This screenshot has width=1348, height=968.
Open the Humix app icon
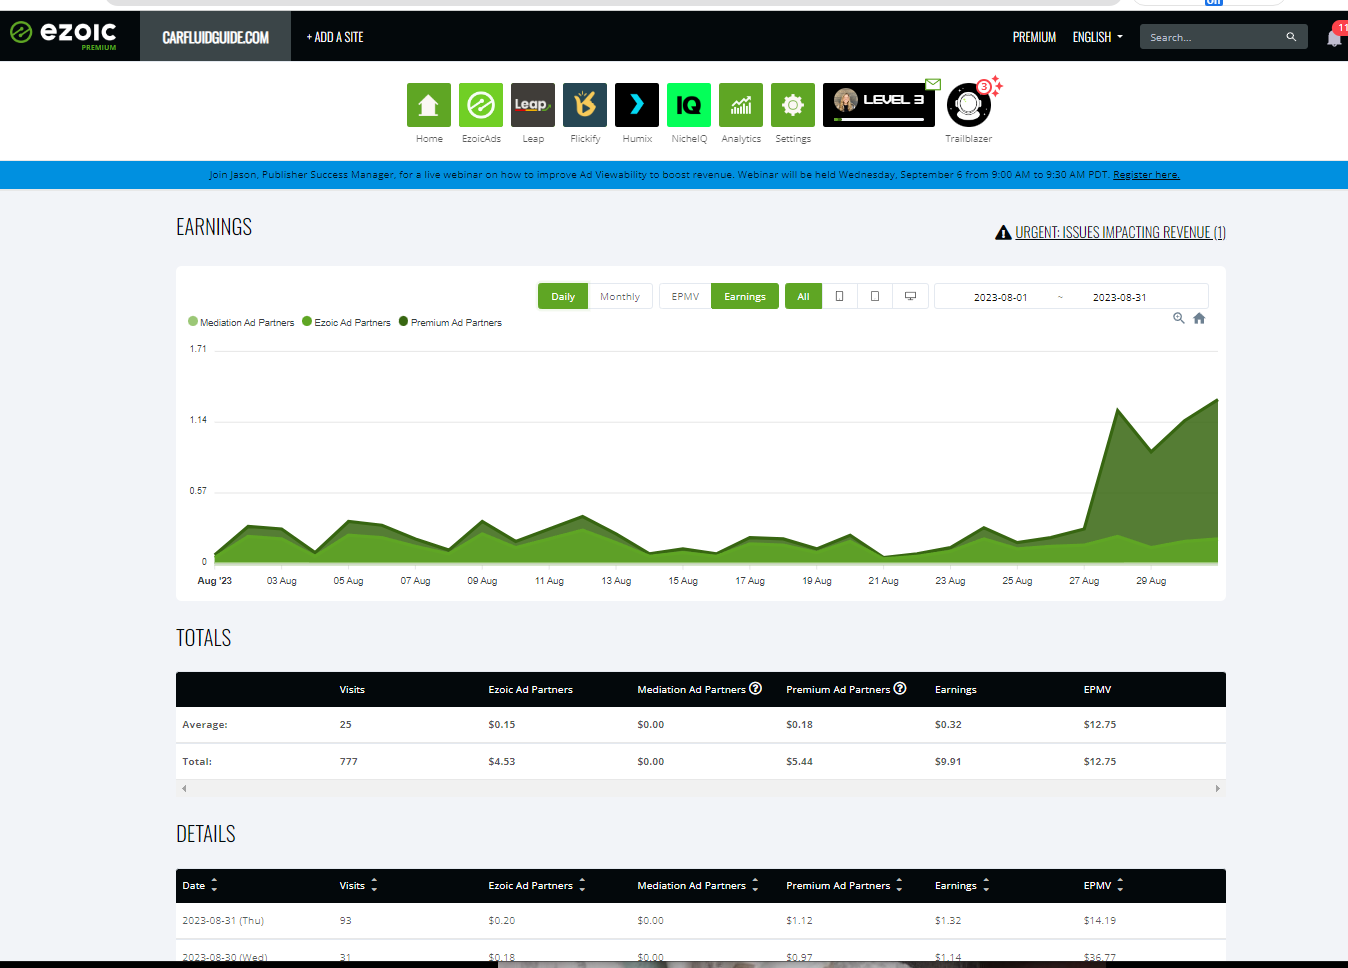(x=636, y=105)
